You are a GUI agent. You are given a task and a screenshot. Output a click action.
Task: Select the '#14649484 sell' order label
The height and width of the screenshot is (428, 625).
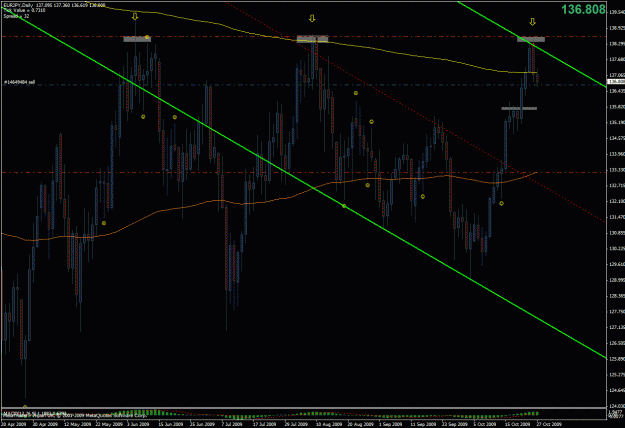[19, 82]
